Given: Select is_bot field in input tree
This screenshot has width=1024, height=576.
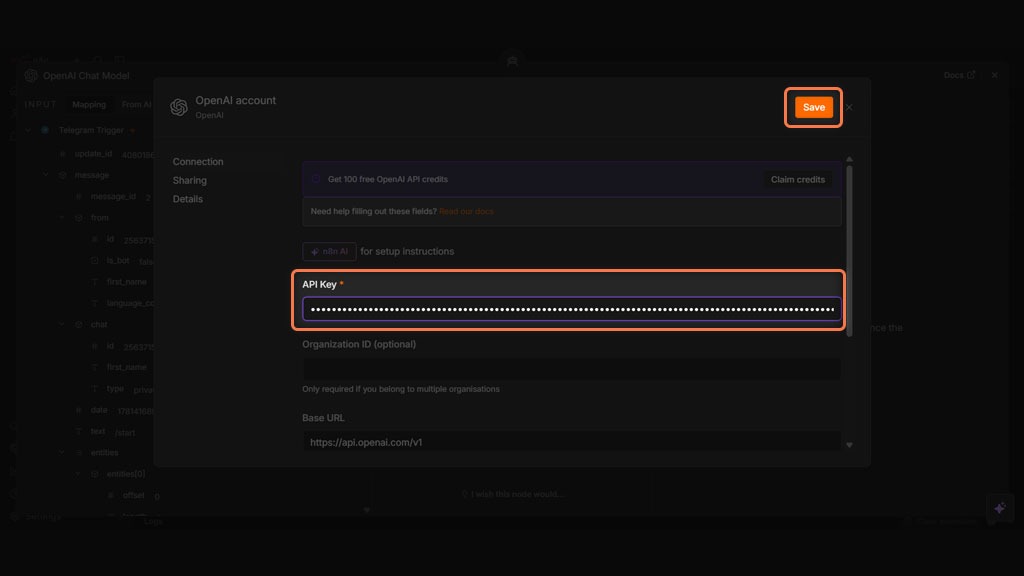Looking at the screenshot, I should point(118,260).
